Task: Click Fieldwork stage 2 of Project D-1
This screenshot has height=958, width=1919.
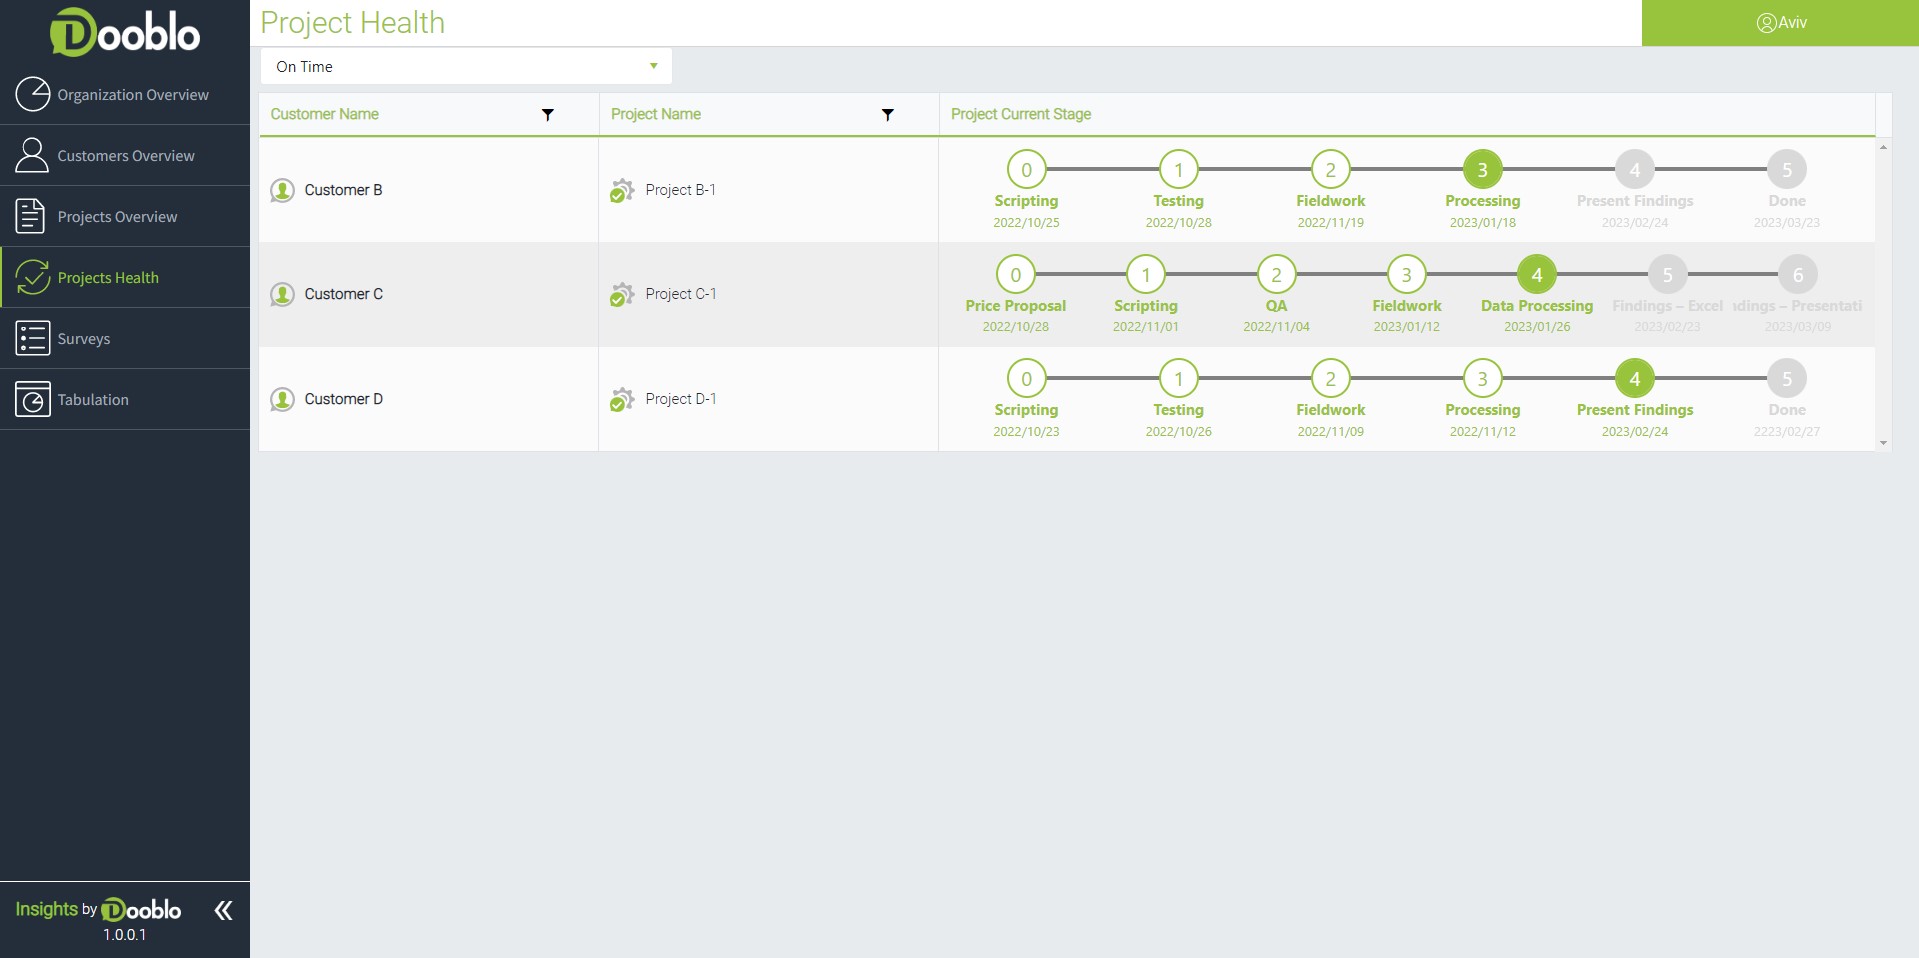Action: pos(1330,379)
